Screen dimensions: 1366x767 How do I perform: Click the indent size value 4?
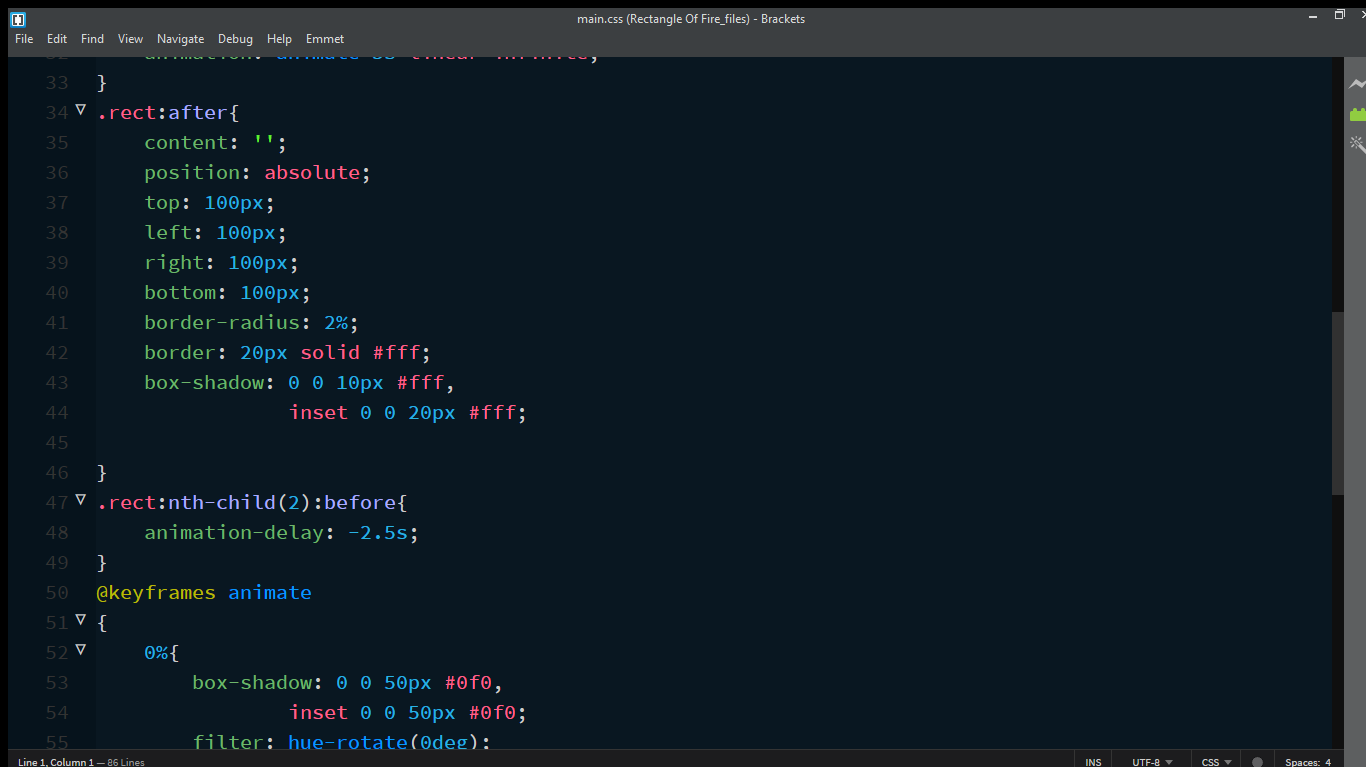tap(1328, 762)
